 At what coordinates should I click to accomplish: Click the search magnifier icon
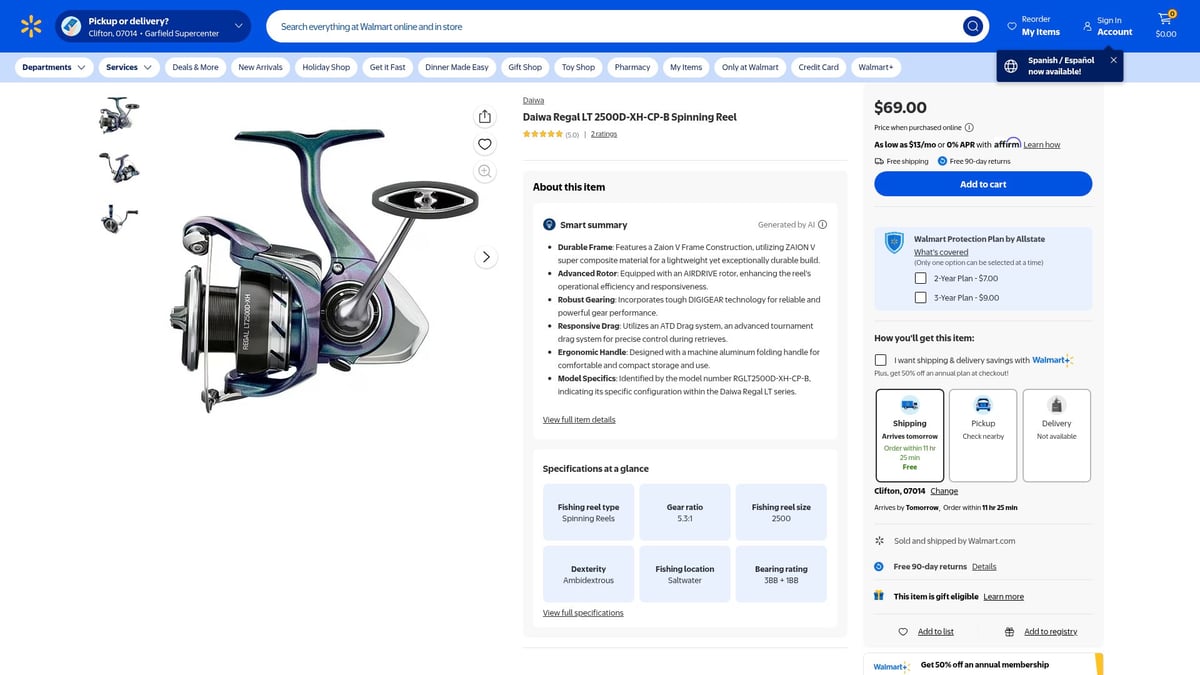[x=972, y=26]
